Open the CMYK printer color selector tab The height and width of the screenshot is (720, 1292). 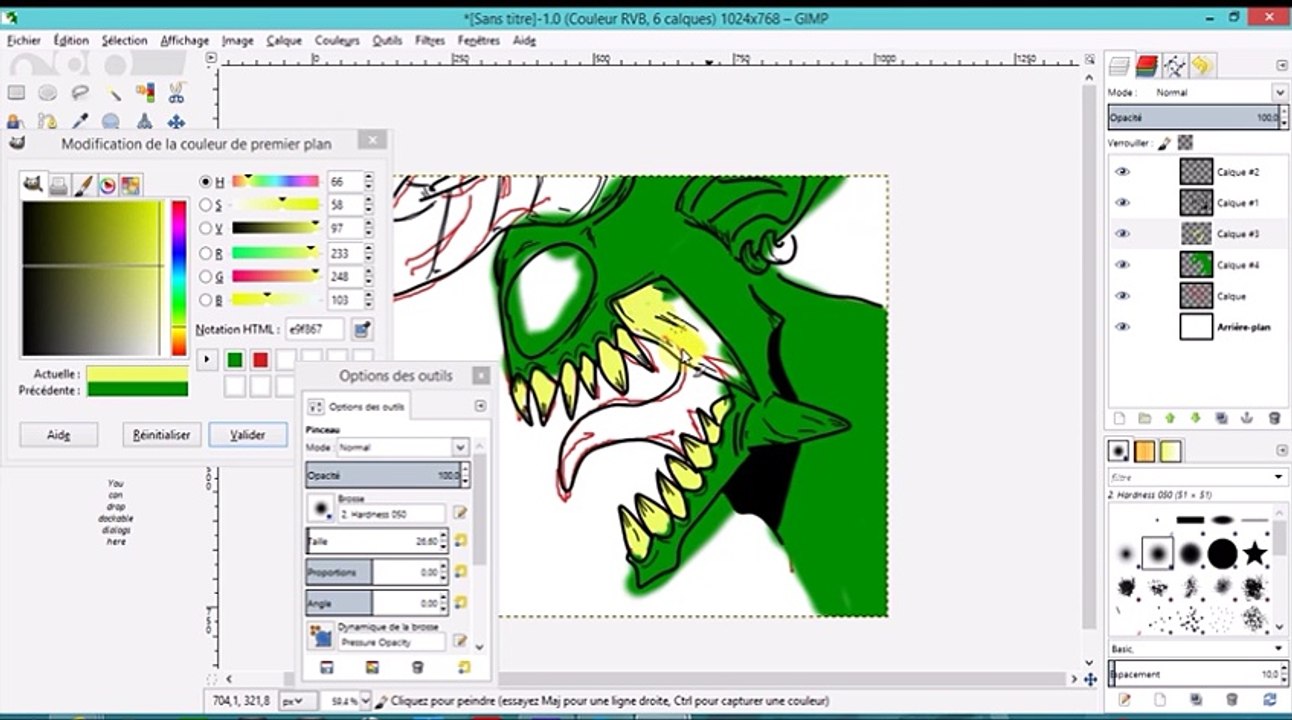click(x=59, y=185)
